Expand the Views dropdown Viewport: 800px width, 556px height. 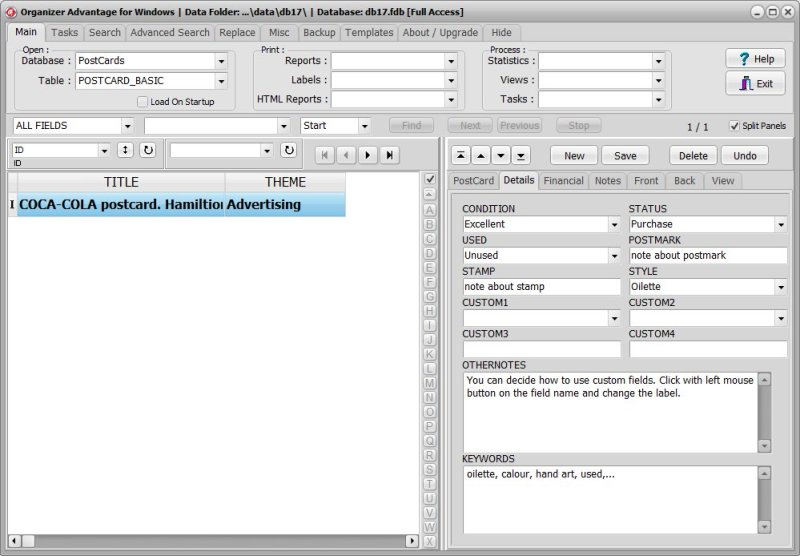coord(658,80)
